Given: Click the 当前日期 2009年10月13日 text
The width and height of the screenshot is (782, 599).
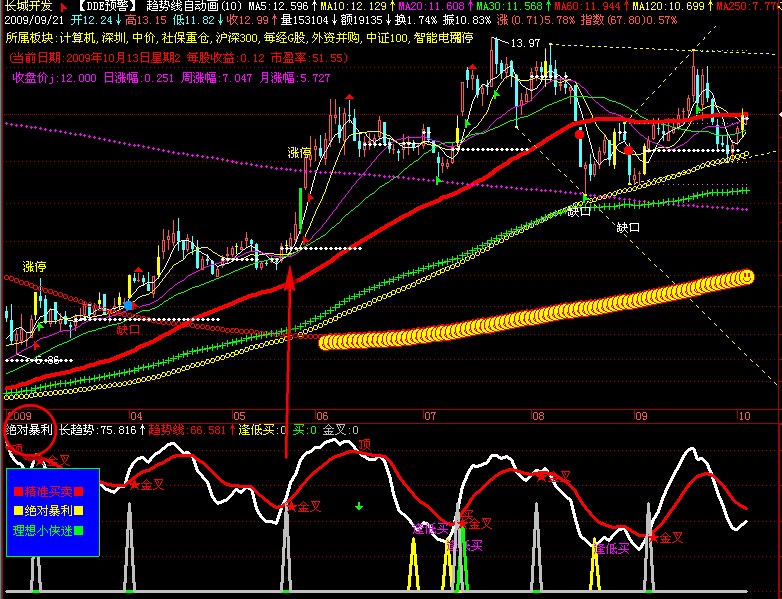Looking at the screenshot, I should tap(95, 58).
